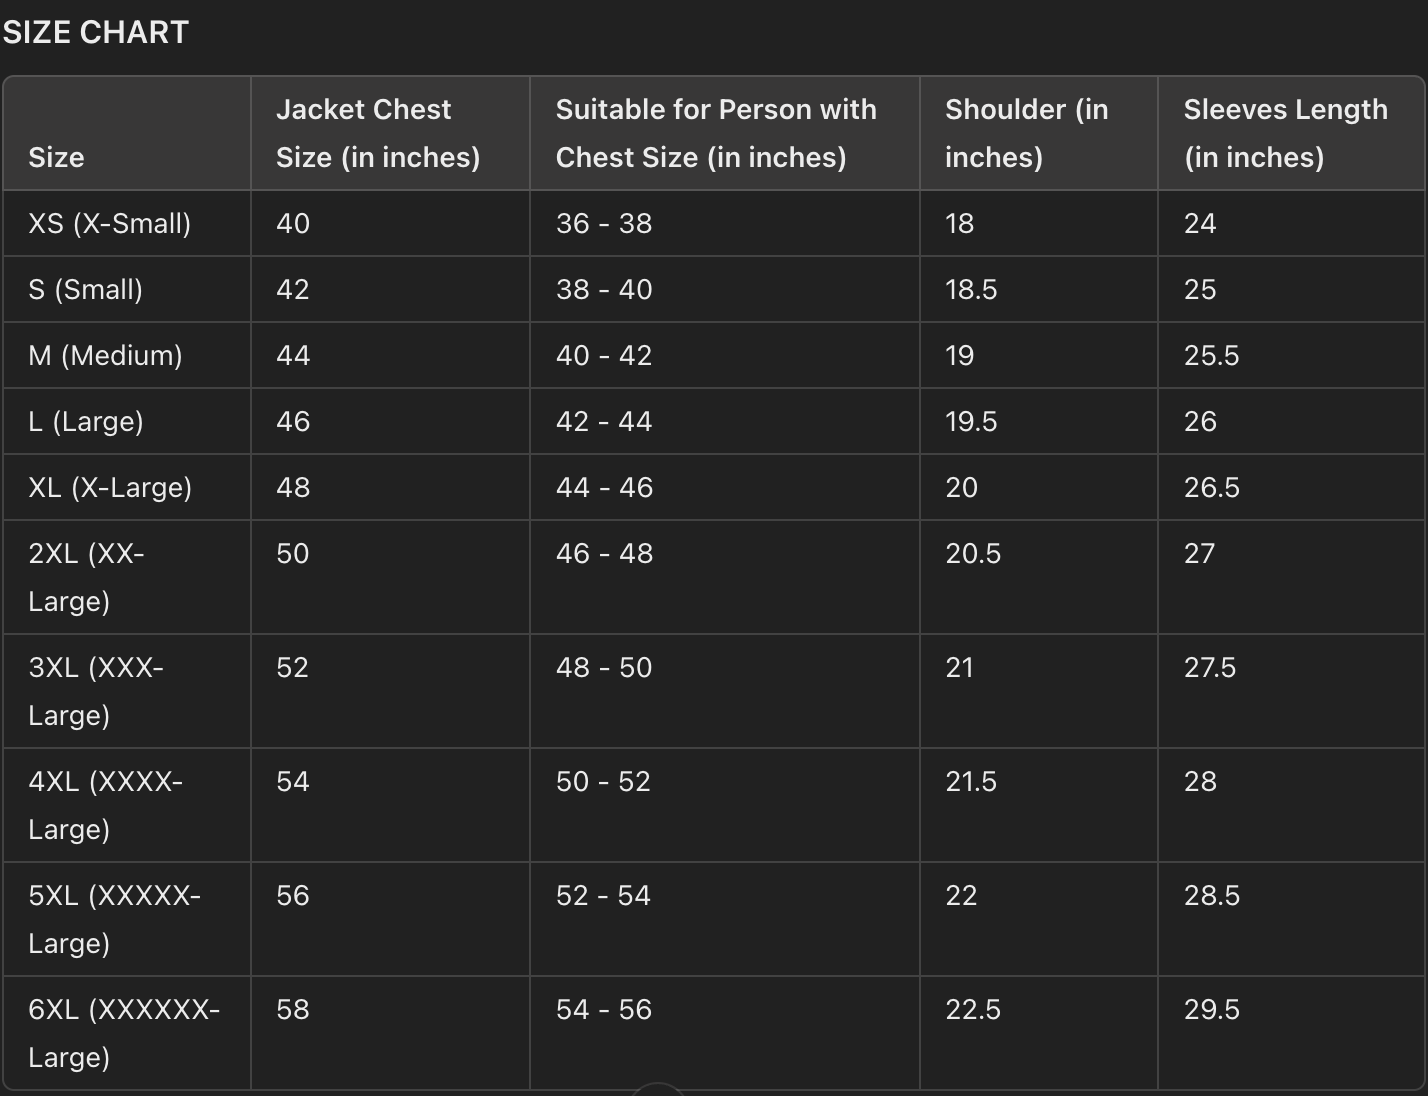Screen dimensions: 1428x1096
Task: Select the XL (X-Large) row label
Action: coord(110,487)
